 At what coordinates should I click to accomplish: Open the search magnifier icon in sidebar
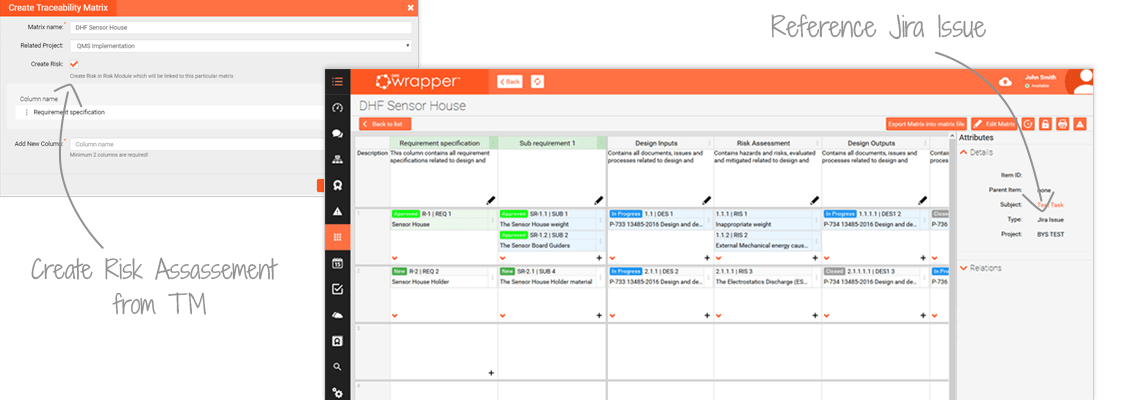pyautogui.click(x=337, y=367)
